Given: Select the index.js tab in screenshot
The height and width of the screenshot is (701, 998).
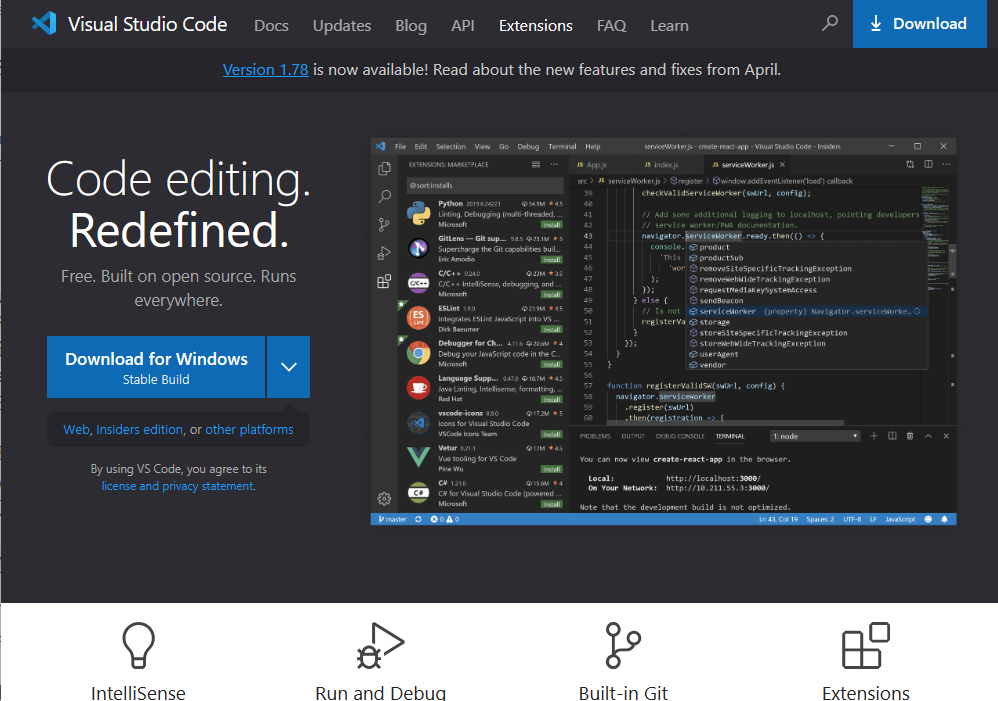Looking at the screenshot, I should (x=661, y=165).
